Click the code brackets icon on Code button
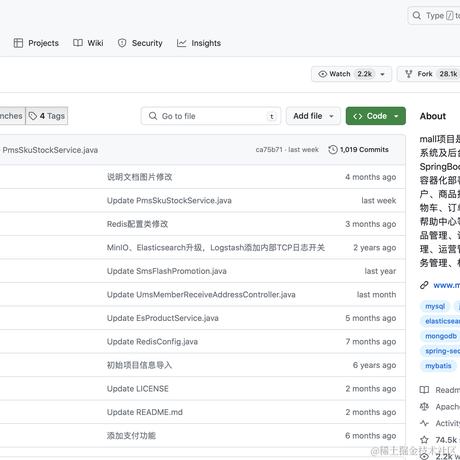 click(358, 116)
